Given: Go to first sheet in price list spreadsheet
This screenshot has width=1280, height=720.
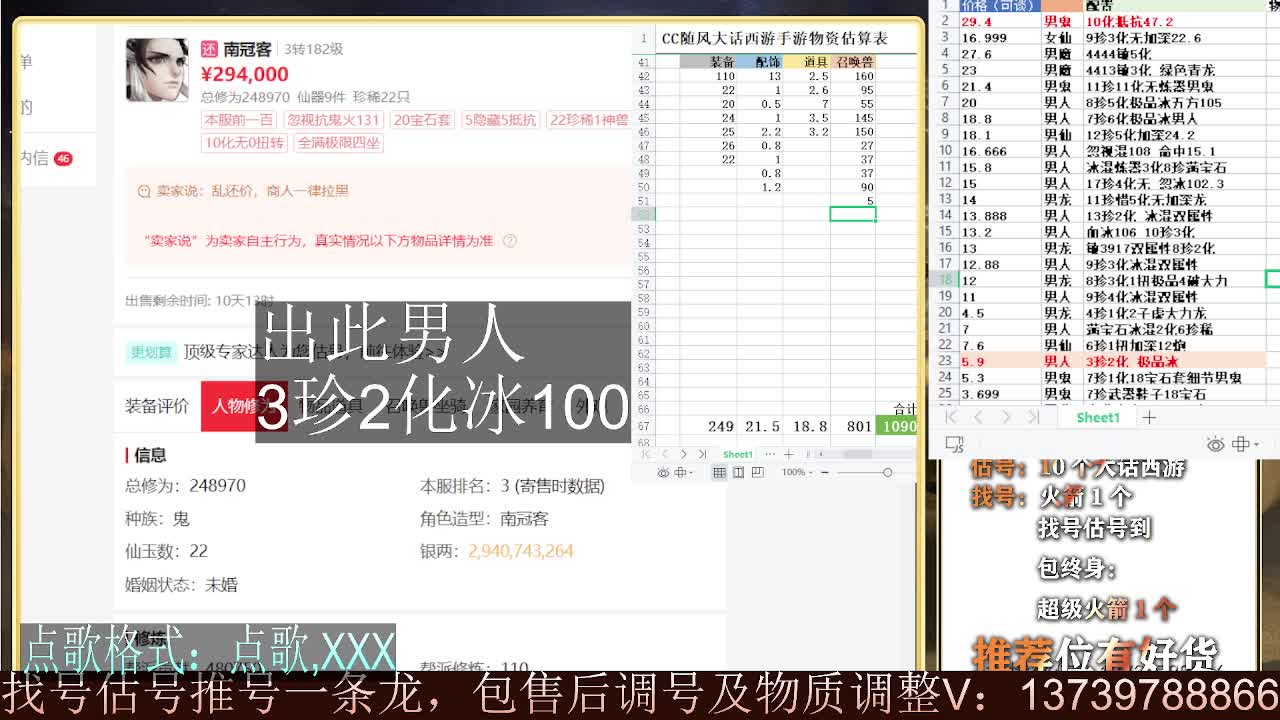Looking at the screenshot, I should [x=951, y=417].
